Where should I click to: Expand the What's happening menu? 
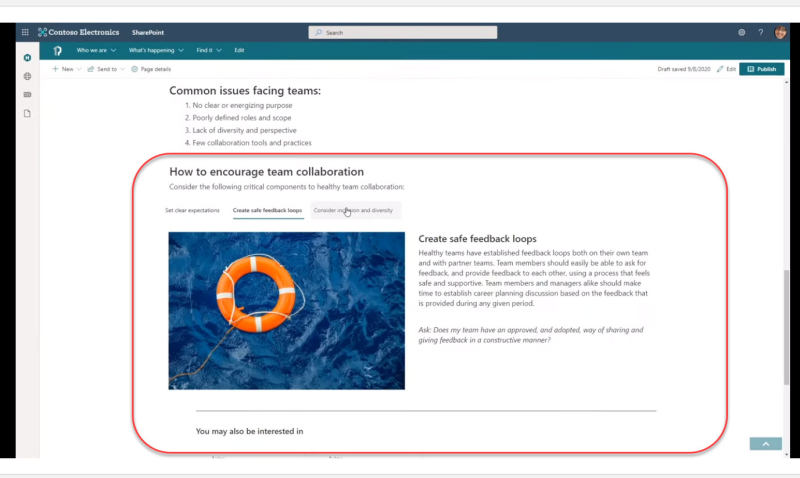(156, 50)
